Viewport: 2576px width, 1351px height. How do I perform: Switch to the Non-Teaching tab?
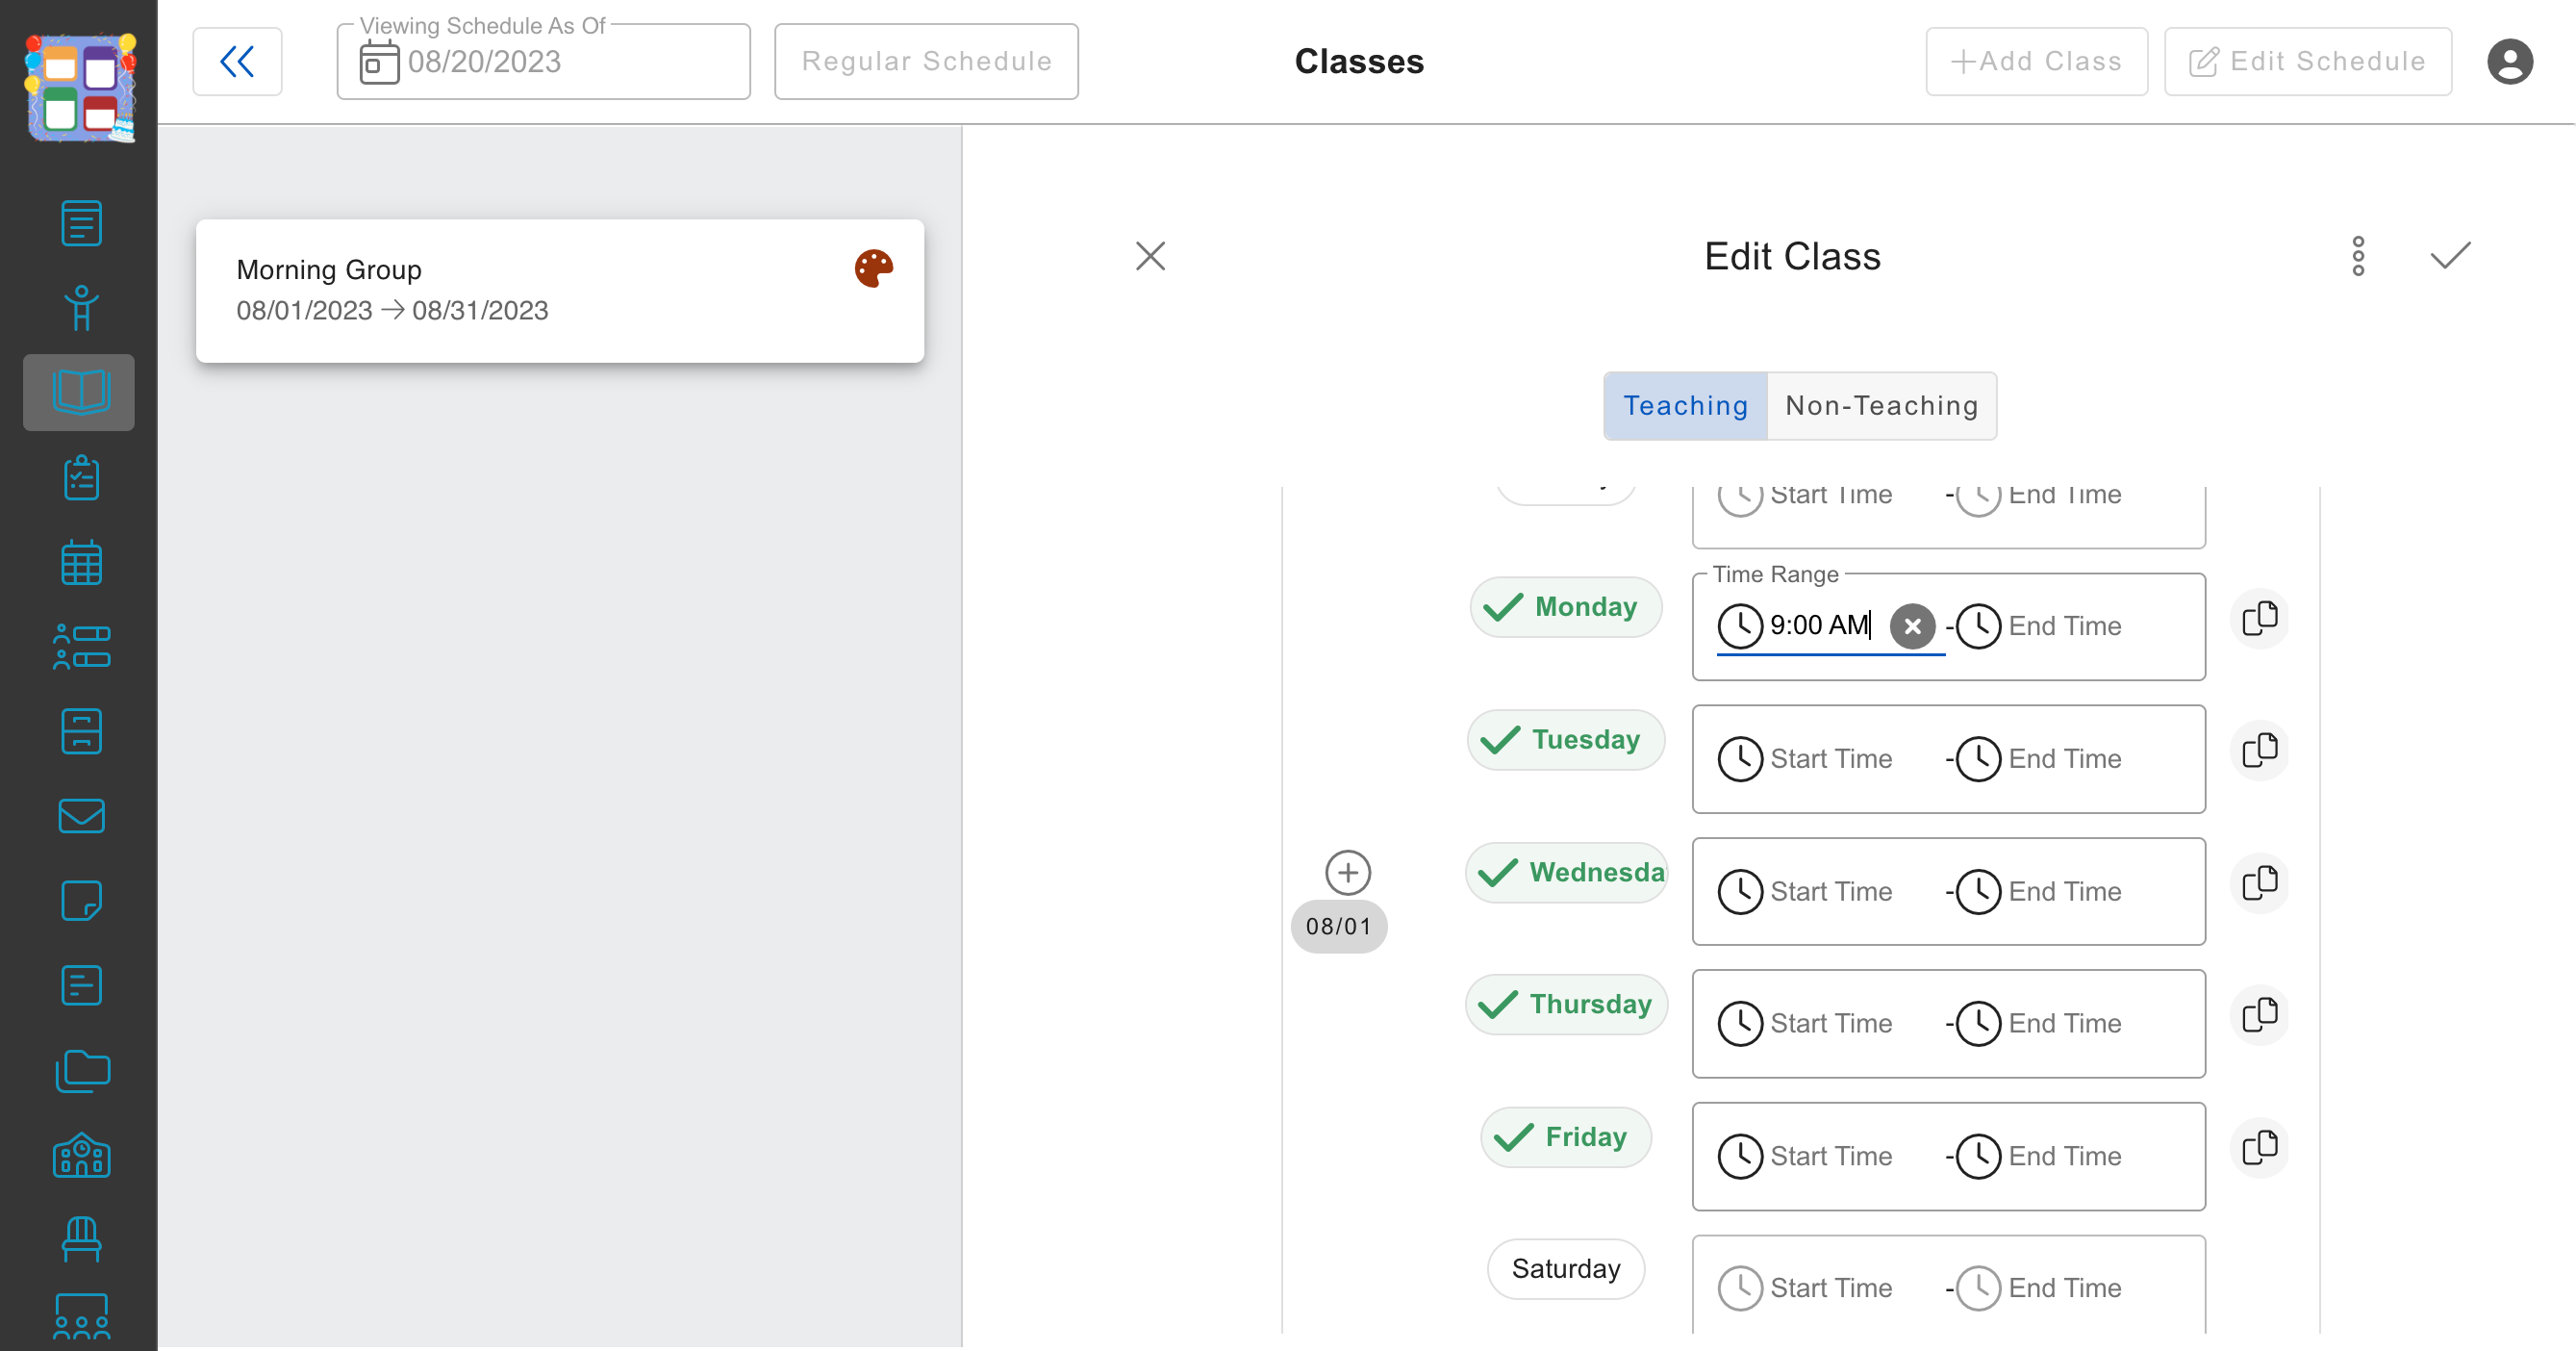click(1881, 406)
